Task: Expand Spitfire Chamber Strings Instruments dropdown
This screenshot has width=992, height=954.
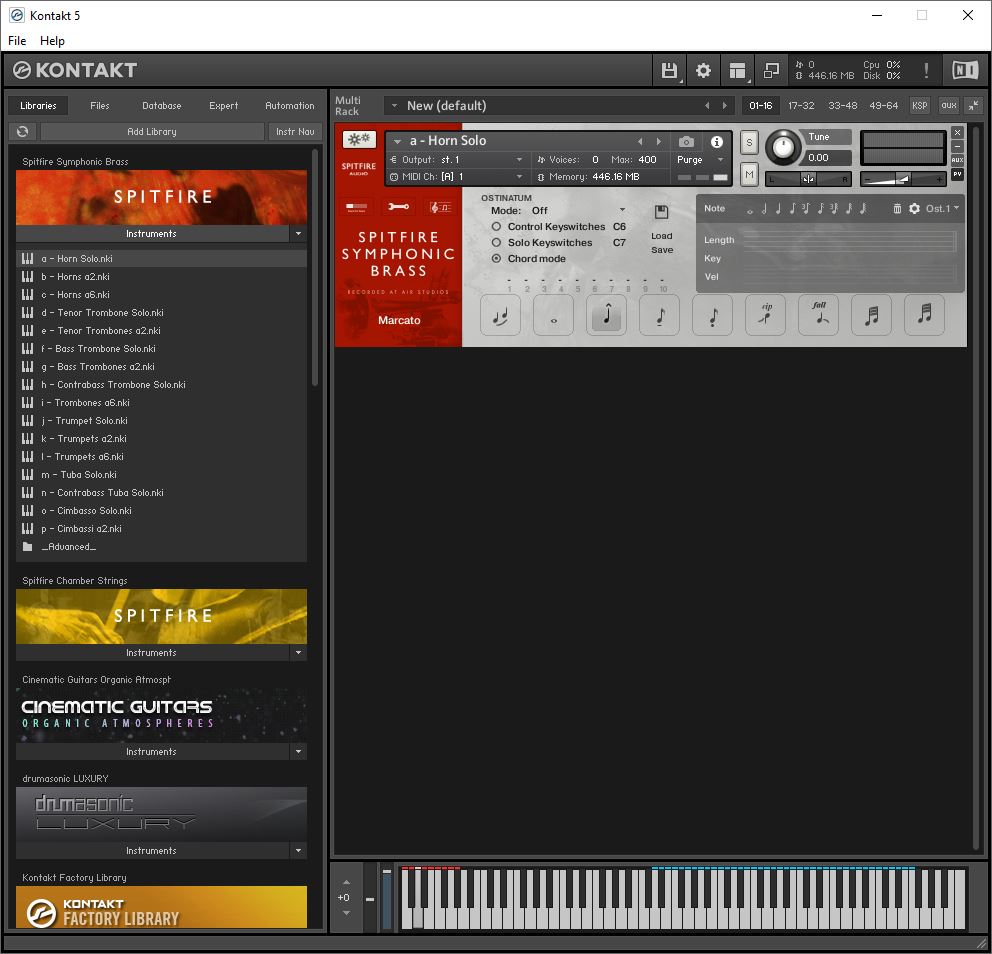Action: pyautogui.click(x=298, y=652)
